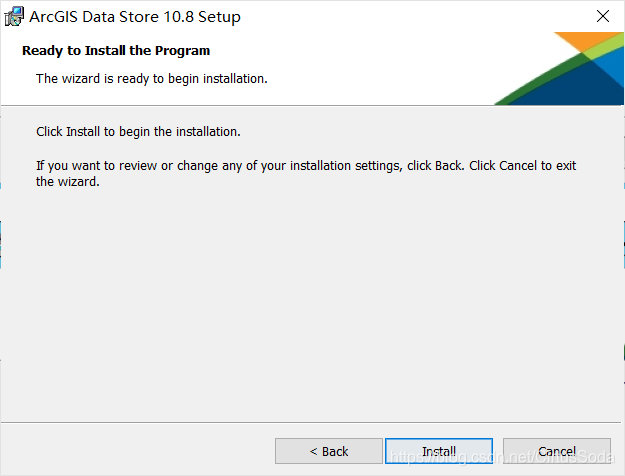Click the 'ArcGIS Data Store 10.8 Setup' title

[x=135, y=17]
